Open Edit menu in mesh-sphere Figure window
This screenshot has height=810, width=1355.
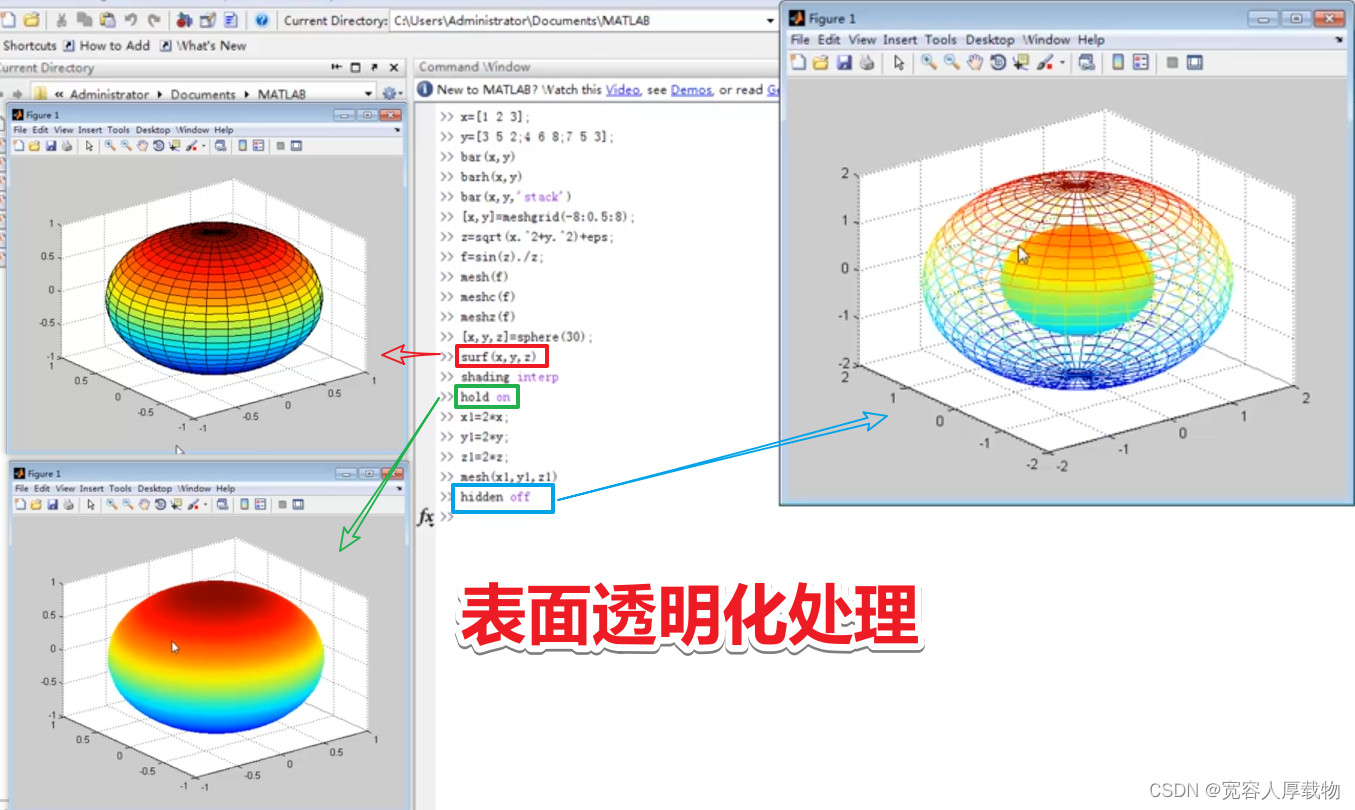829,40
